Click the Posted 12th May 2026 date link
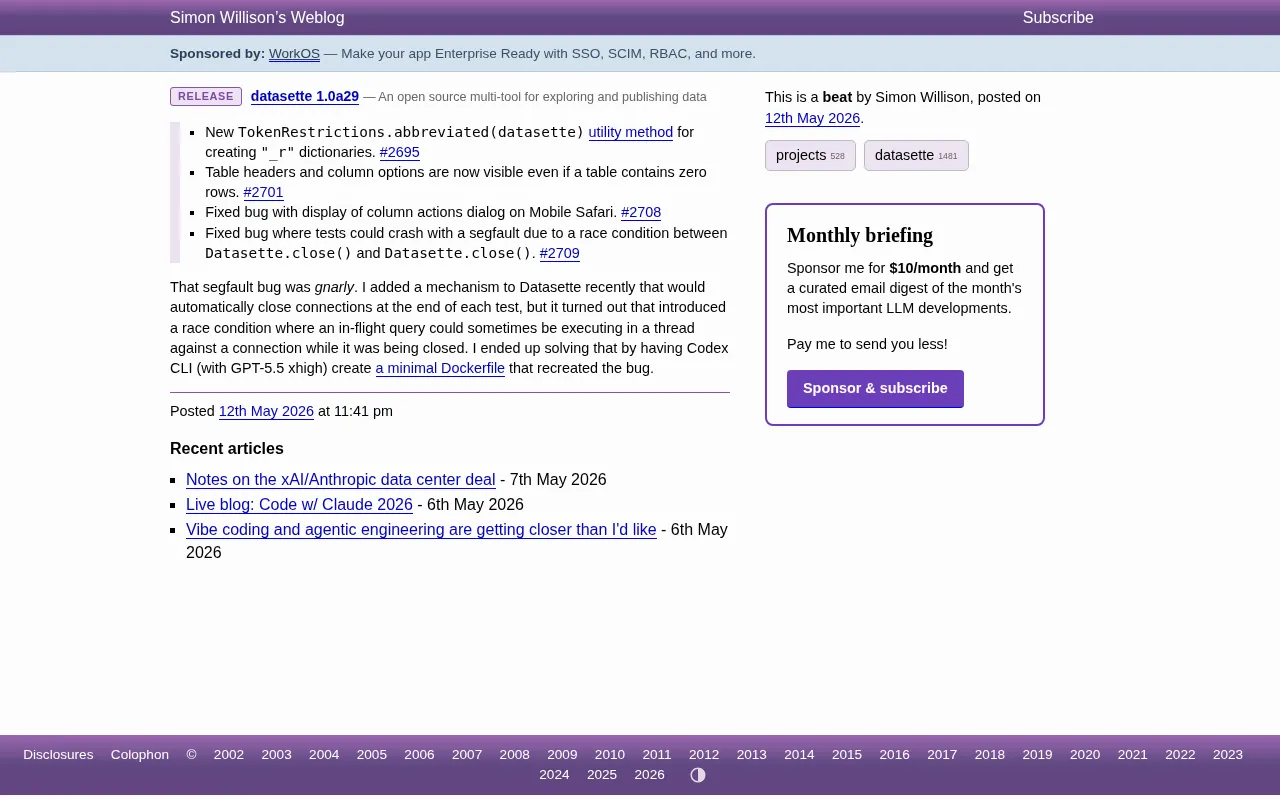The width and height of the screenshot is (1280, 800). [x=266, y=411]
